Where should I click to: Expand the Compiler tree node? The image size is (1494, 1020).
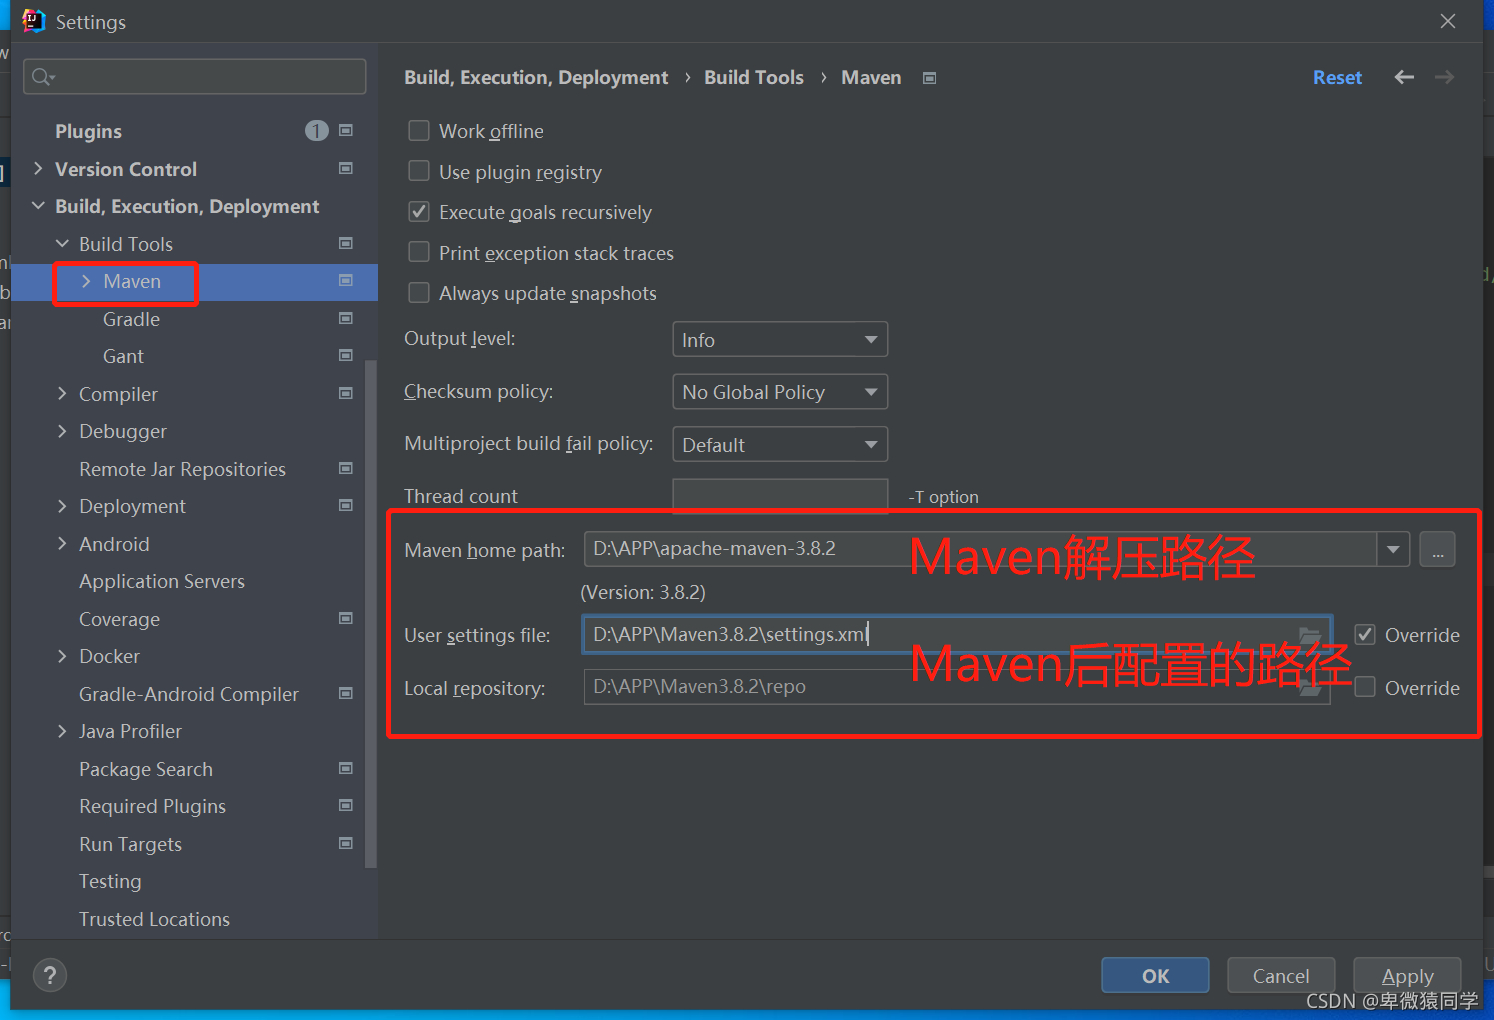[62, 394]
